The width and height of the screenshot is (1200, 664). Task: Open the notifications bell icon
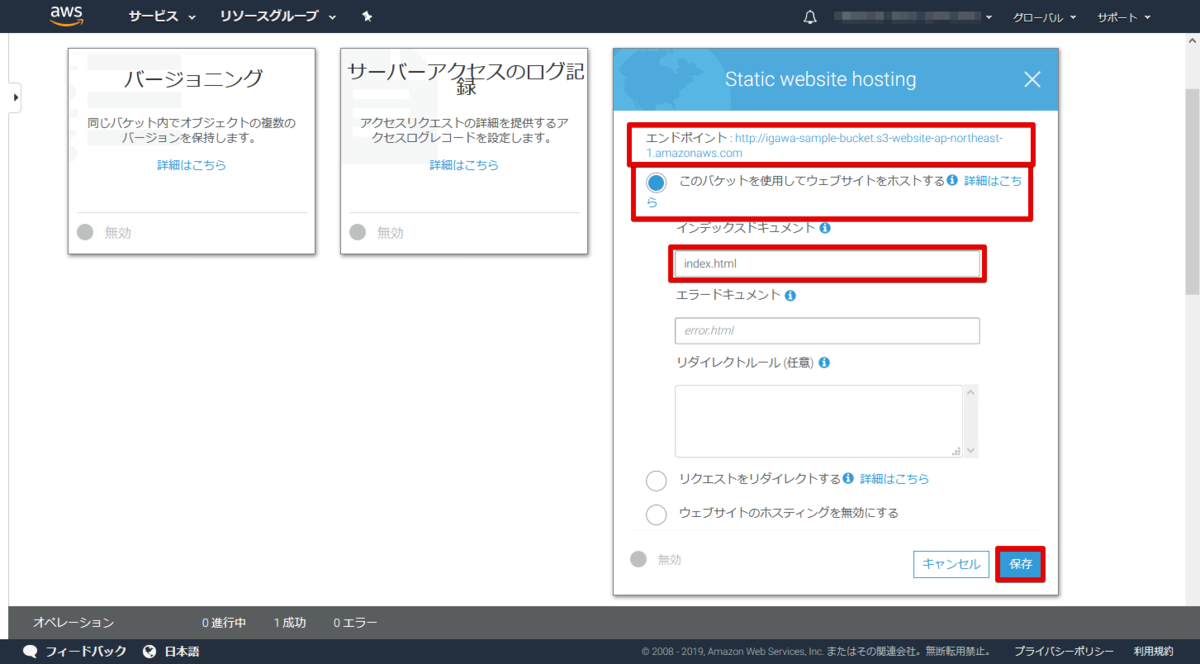810,16
